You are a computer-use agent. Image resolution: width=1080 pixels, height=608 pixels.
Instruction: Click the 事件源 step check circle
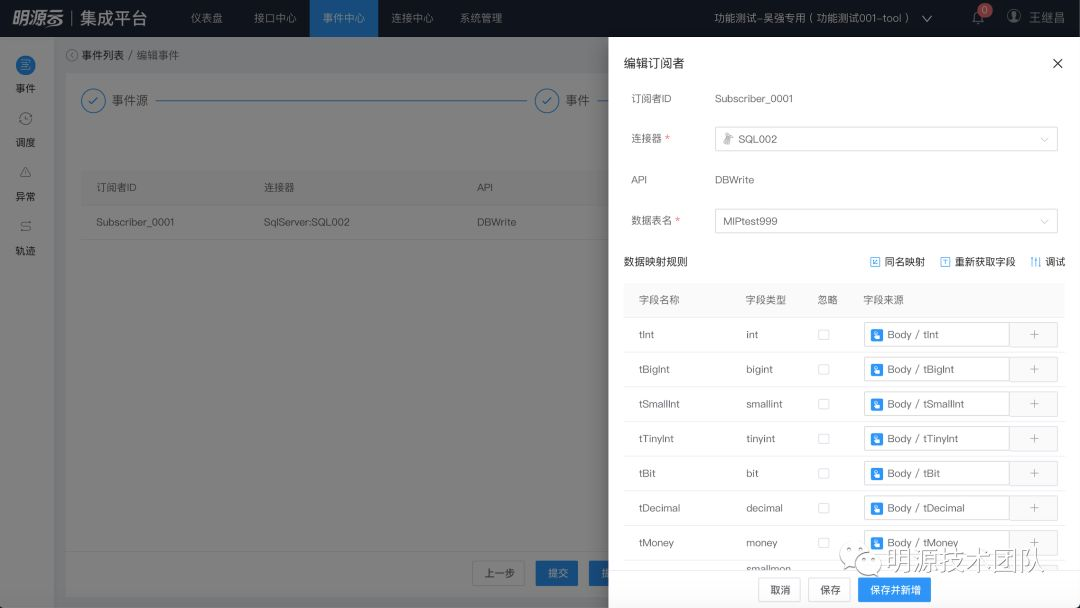coord(93,101)
